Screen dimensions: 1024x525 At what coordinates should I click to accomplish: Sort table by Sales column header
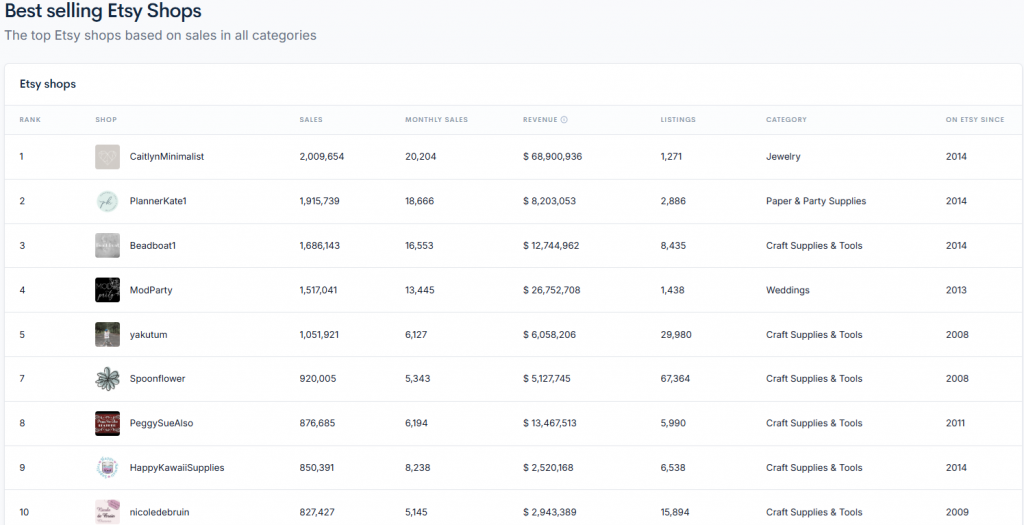(311, 120)
